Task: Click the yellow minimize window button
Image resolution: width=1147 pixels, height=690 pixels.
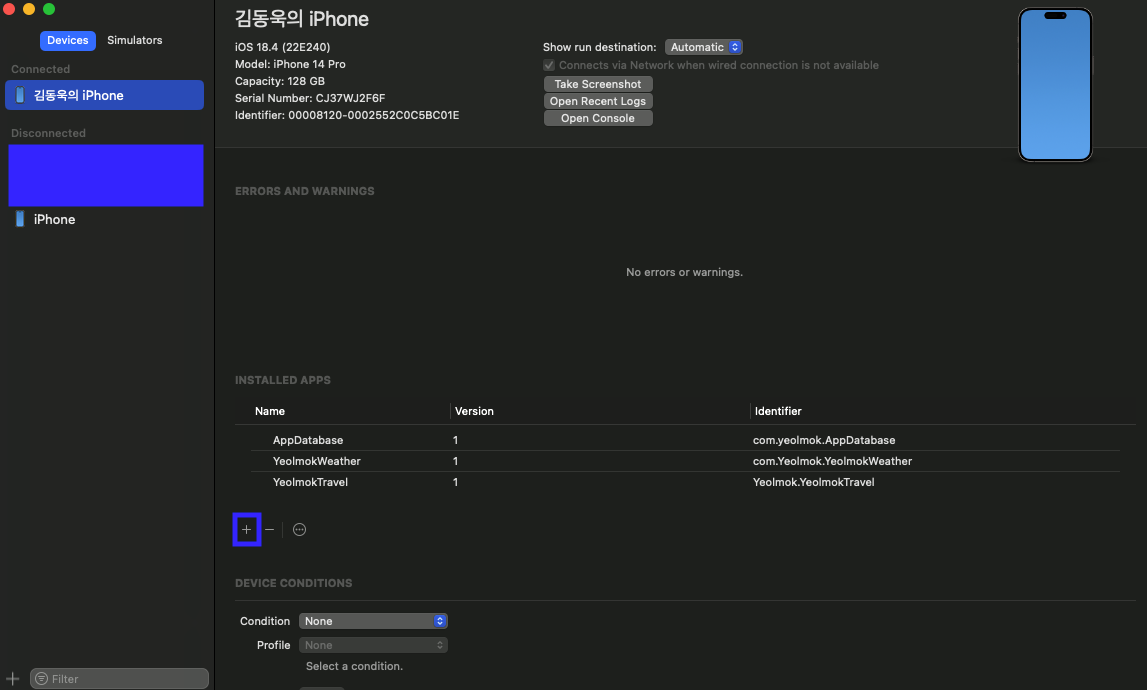Action: (29, 9)
